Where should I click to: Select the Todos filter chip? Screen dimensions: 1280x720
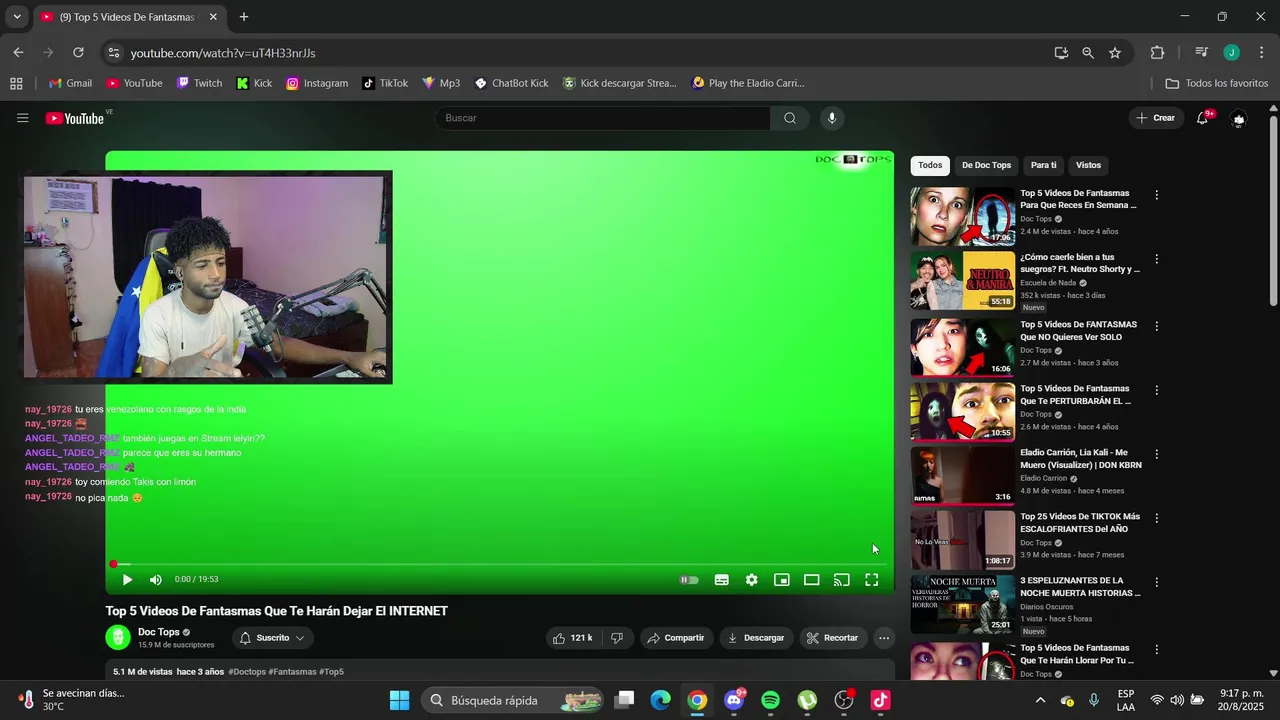(x=930, y=165)
